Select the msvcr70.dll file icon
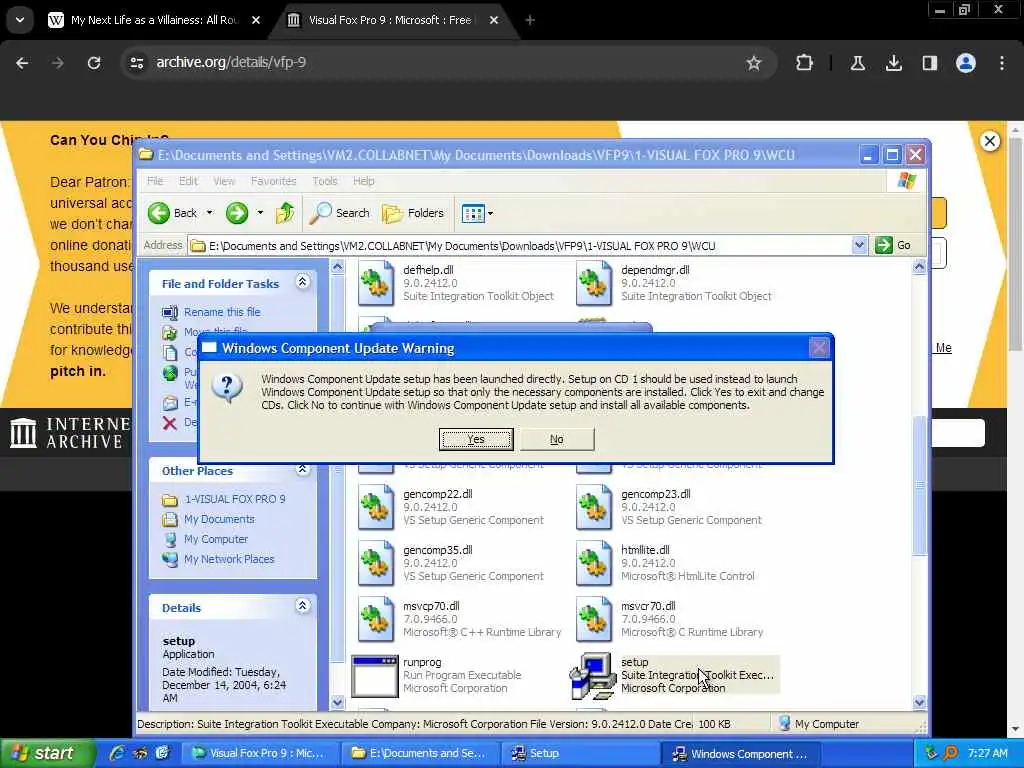Screen dimensions: 1024x768 [594, 619]
